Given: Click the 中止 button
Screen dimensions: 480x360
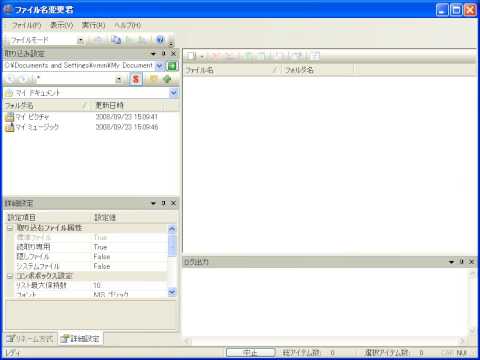Looking at the screenshot, I should [x=251, y=353].
